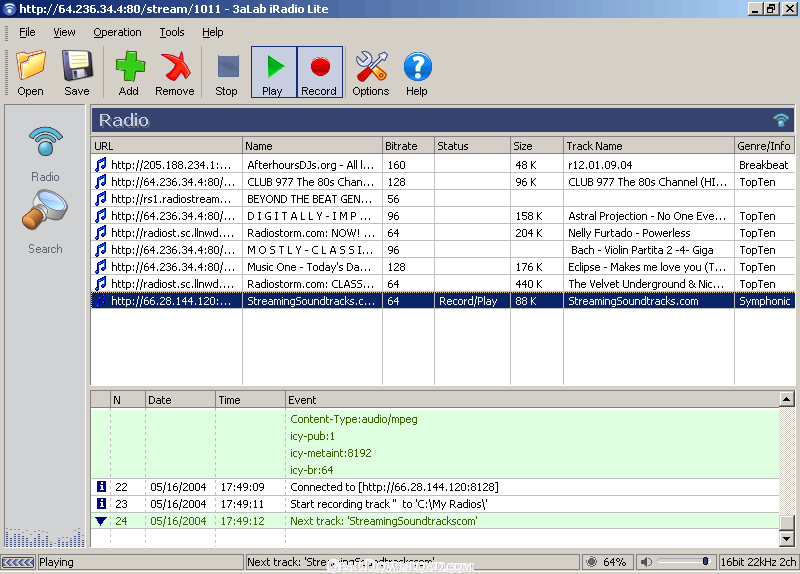Screen dimensions: 800x574
Task: Click music note icon for DIGITALLY-IMP row
Action: [x=101, y=215]
